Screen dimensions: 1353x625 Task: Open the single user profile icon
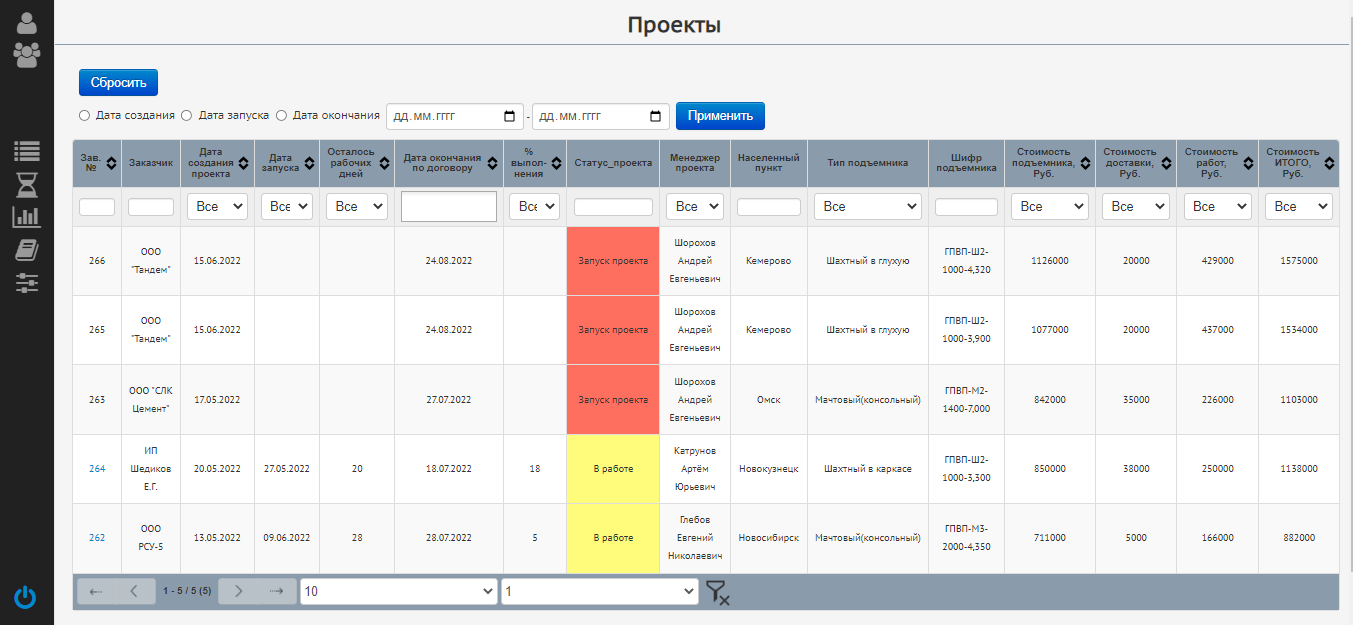[x=27, y=22]
